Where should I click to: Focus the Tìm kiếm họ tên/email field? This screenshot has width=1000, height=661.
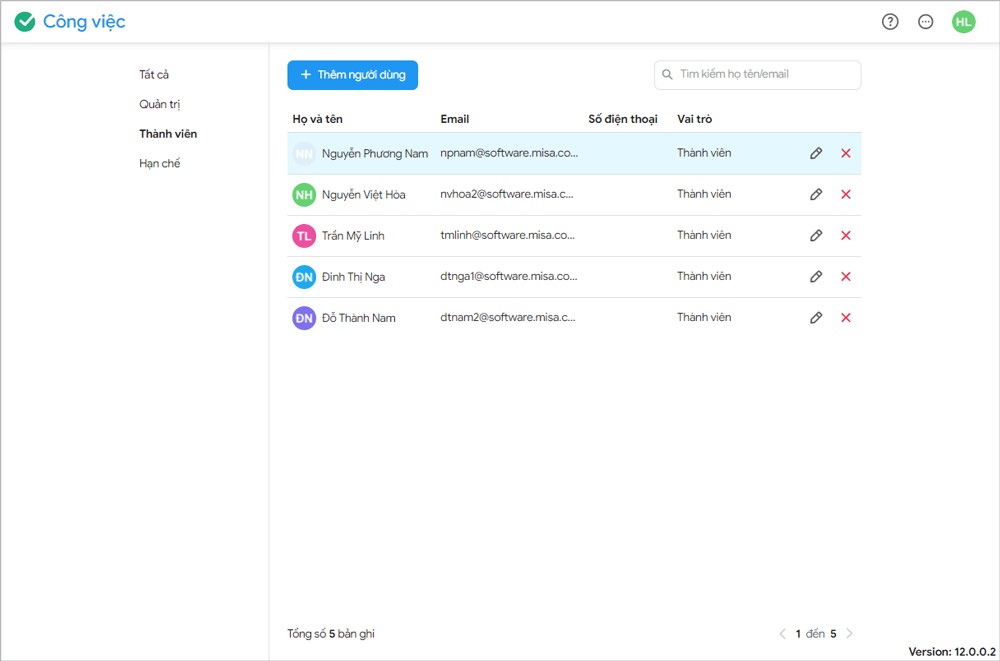coord(765,75)
